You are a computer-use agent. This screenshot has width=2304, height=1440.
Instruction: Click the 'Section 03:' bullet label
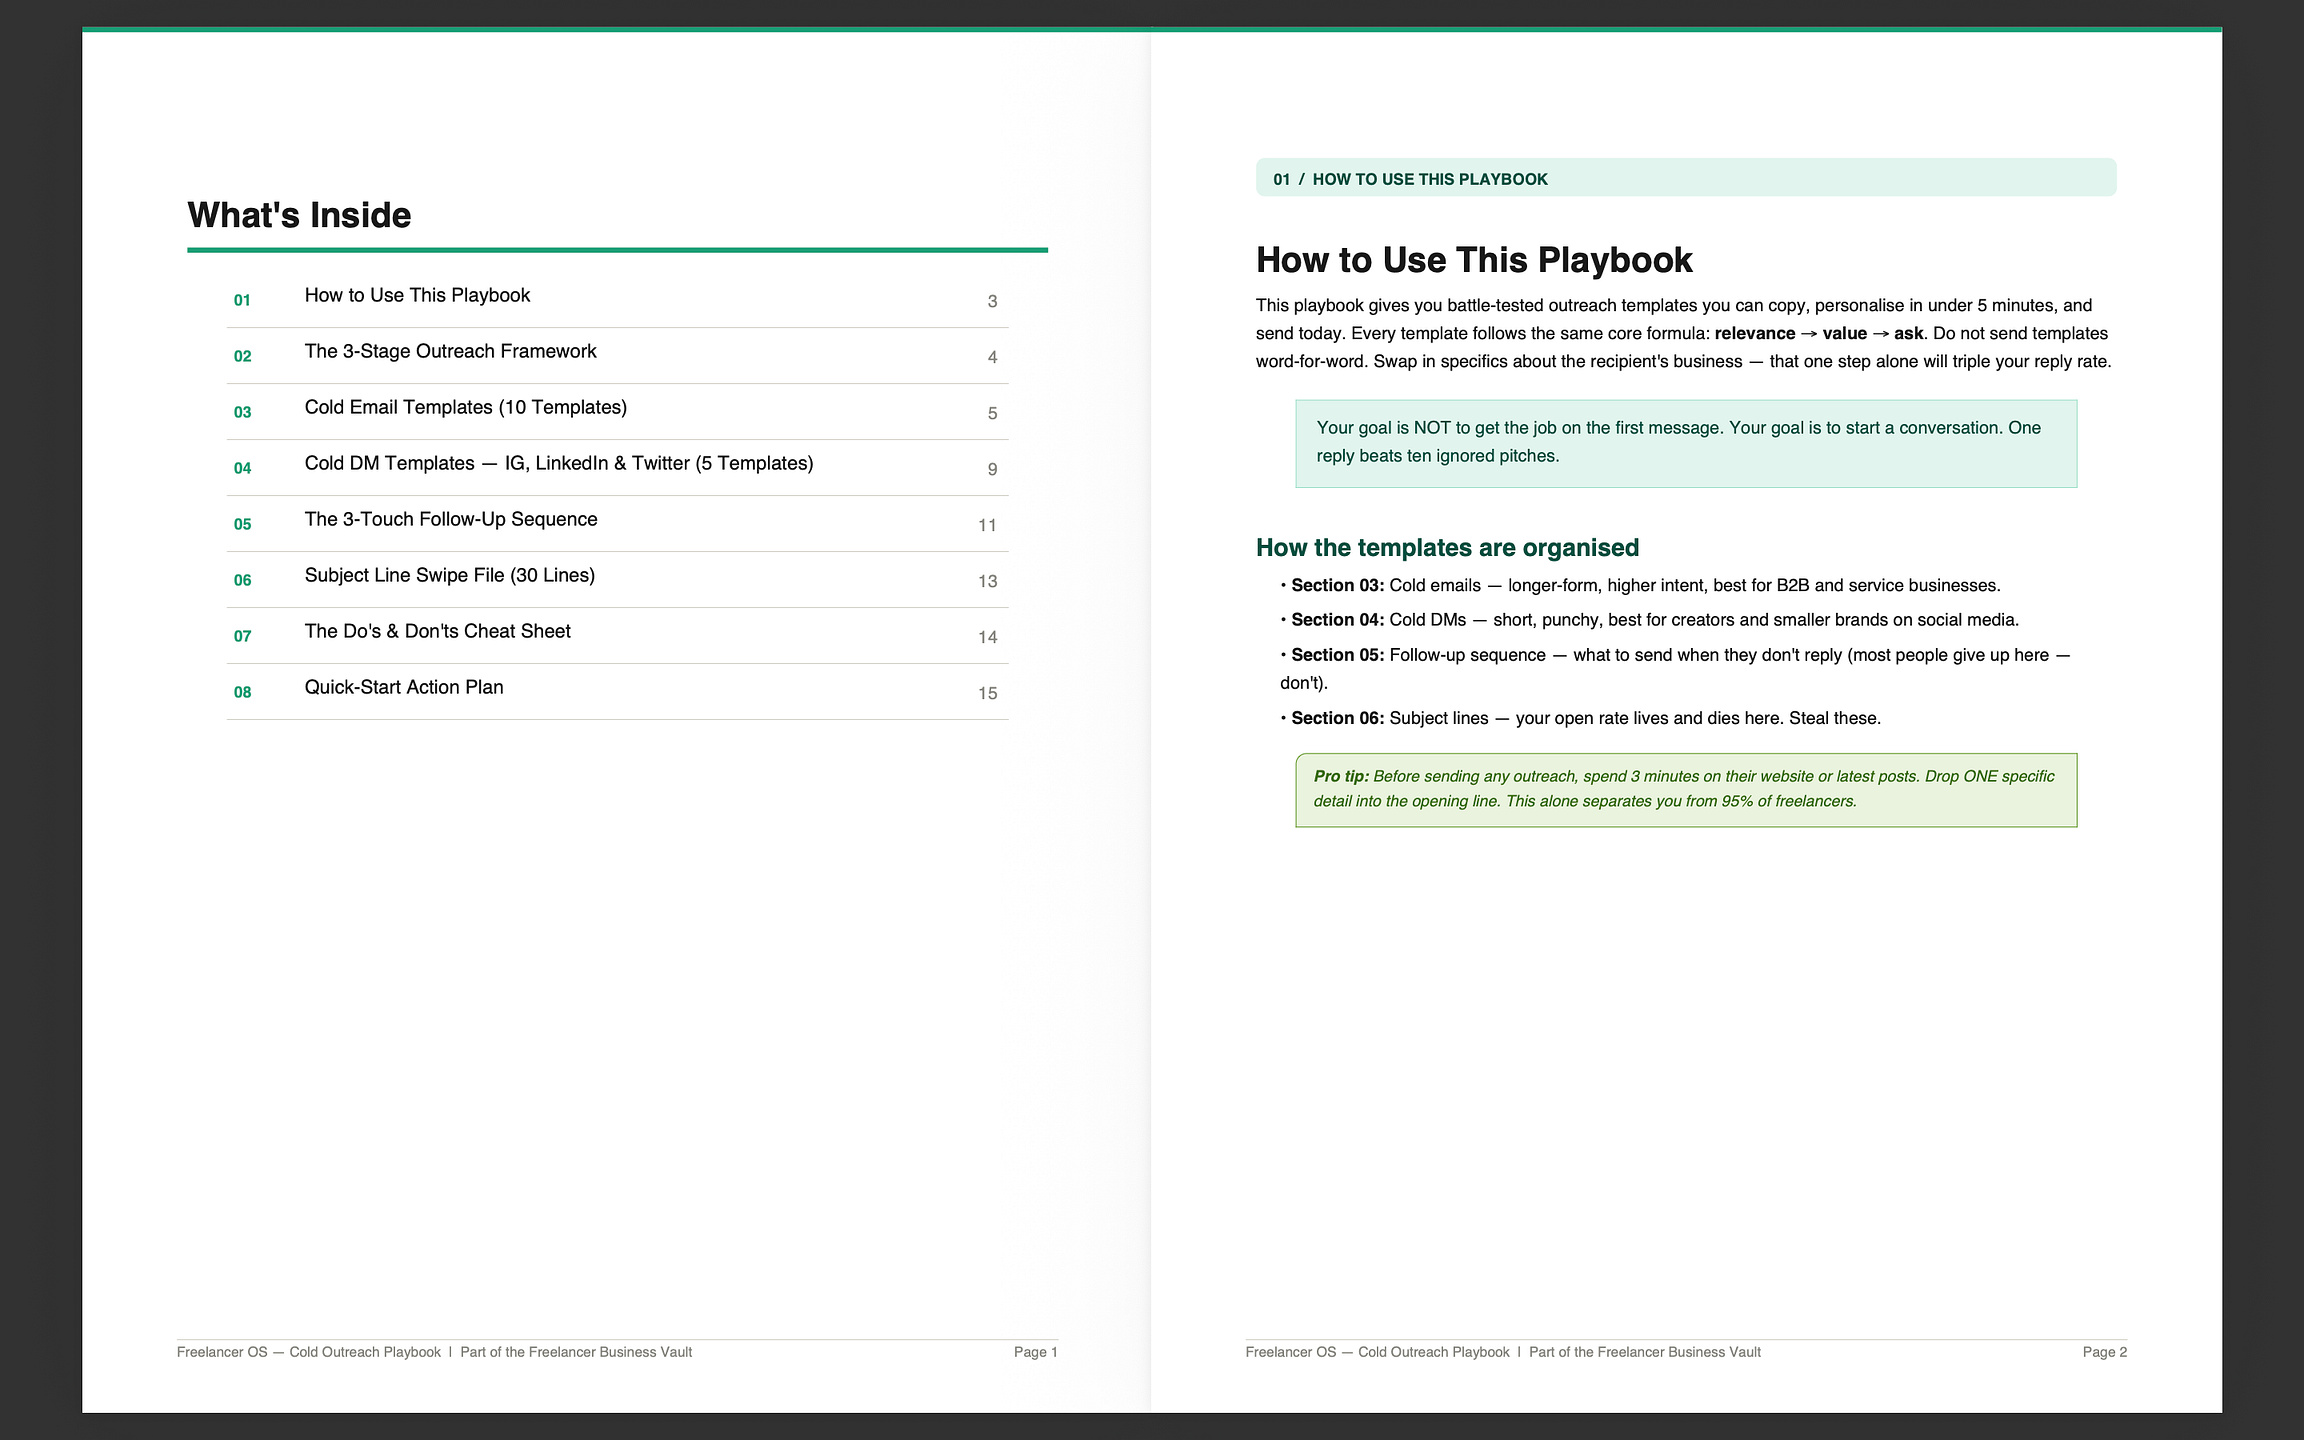click(x=1338, y=586)
